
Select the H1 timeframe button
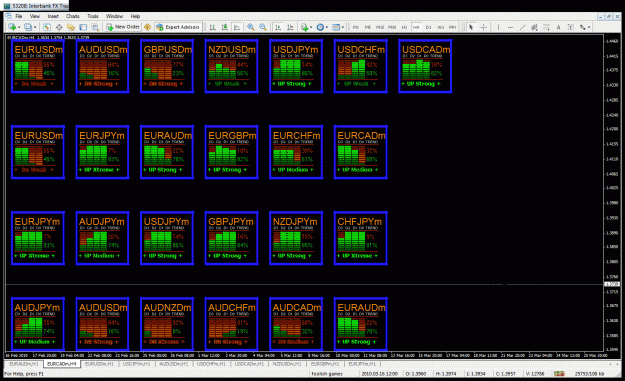[404, 27]
